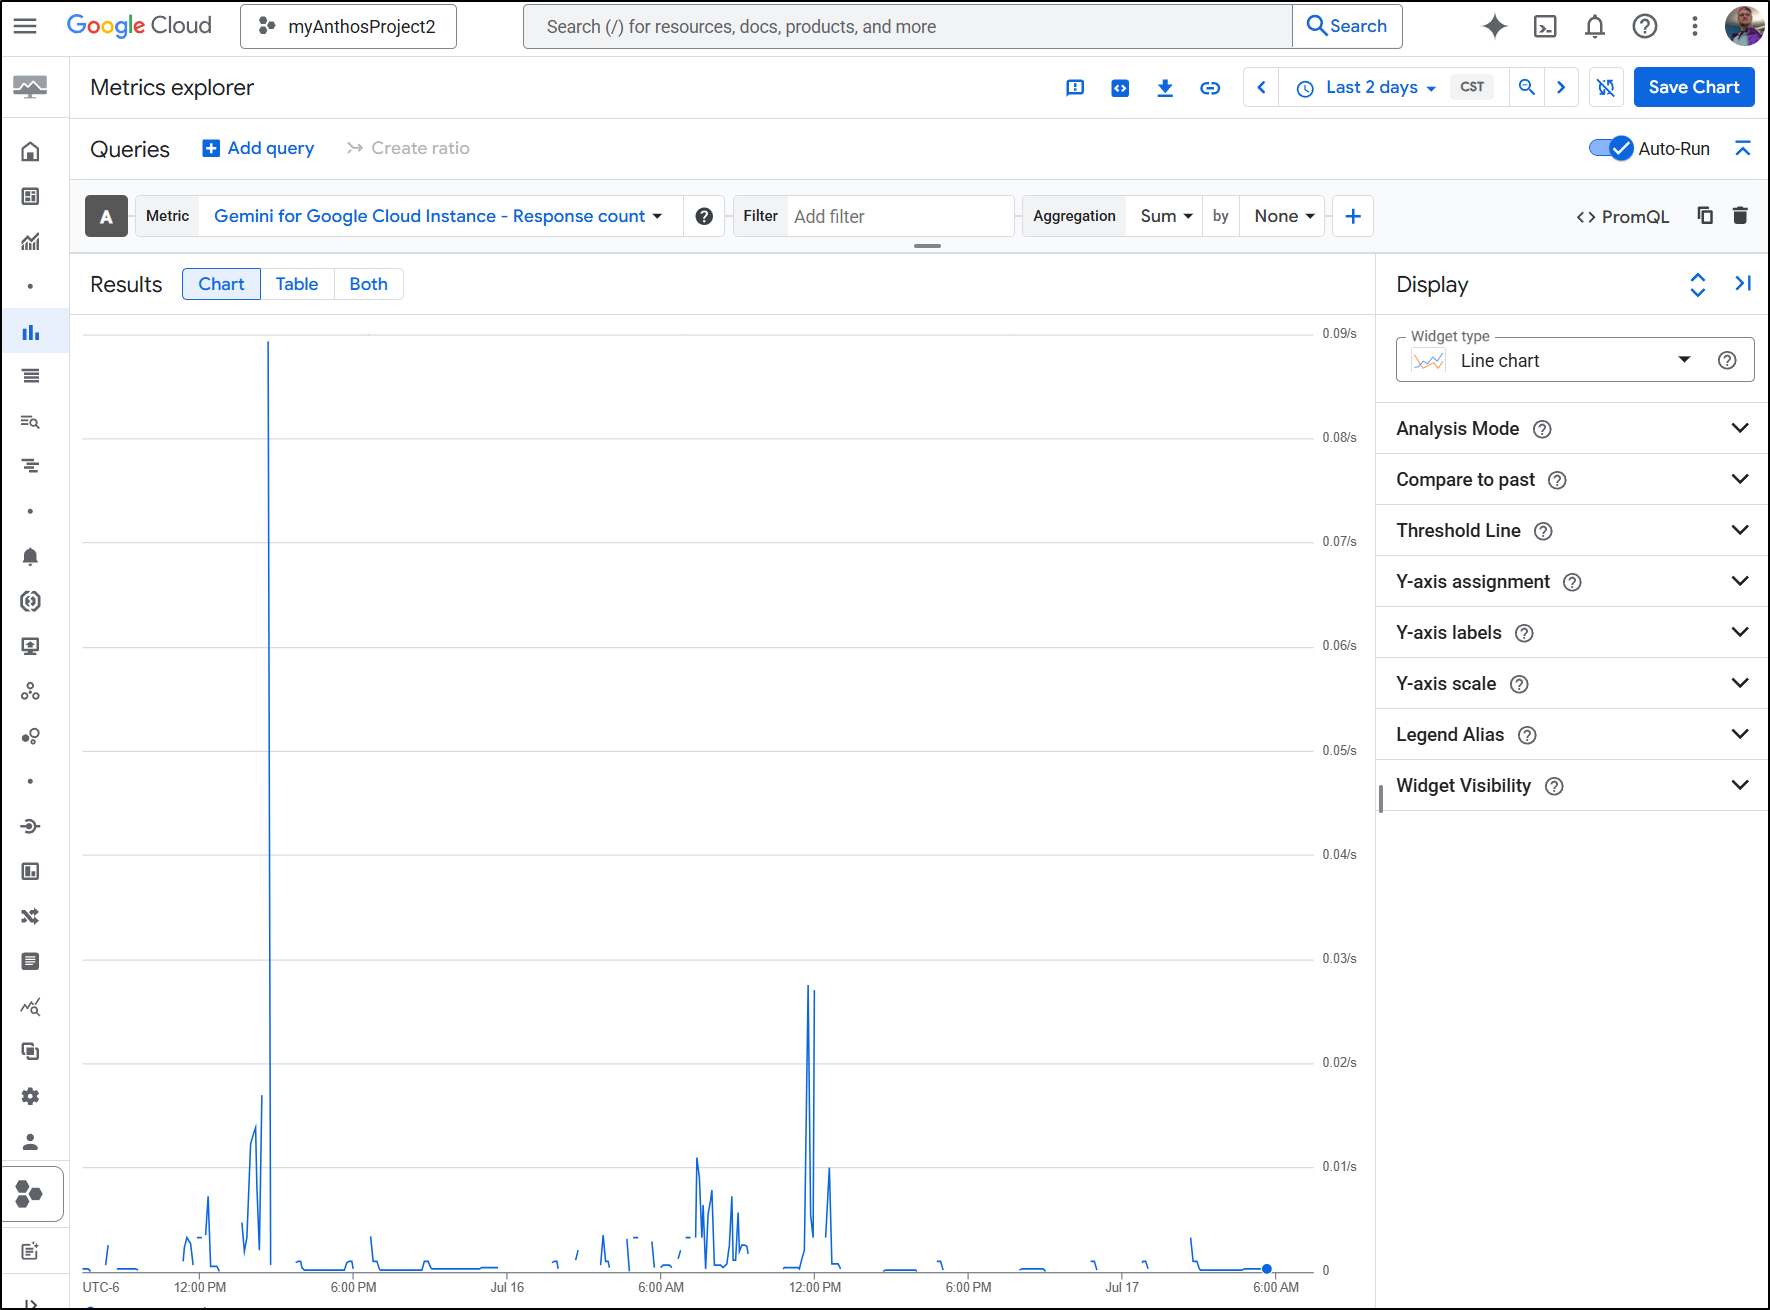Viewport: 1770px width, 1310px height.
Task: Go to the Google Cloud home logo
Action: tap(139, 26)
